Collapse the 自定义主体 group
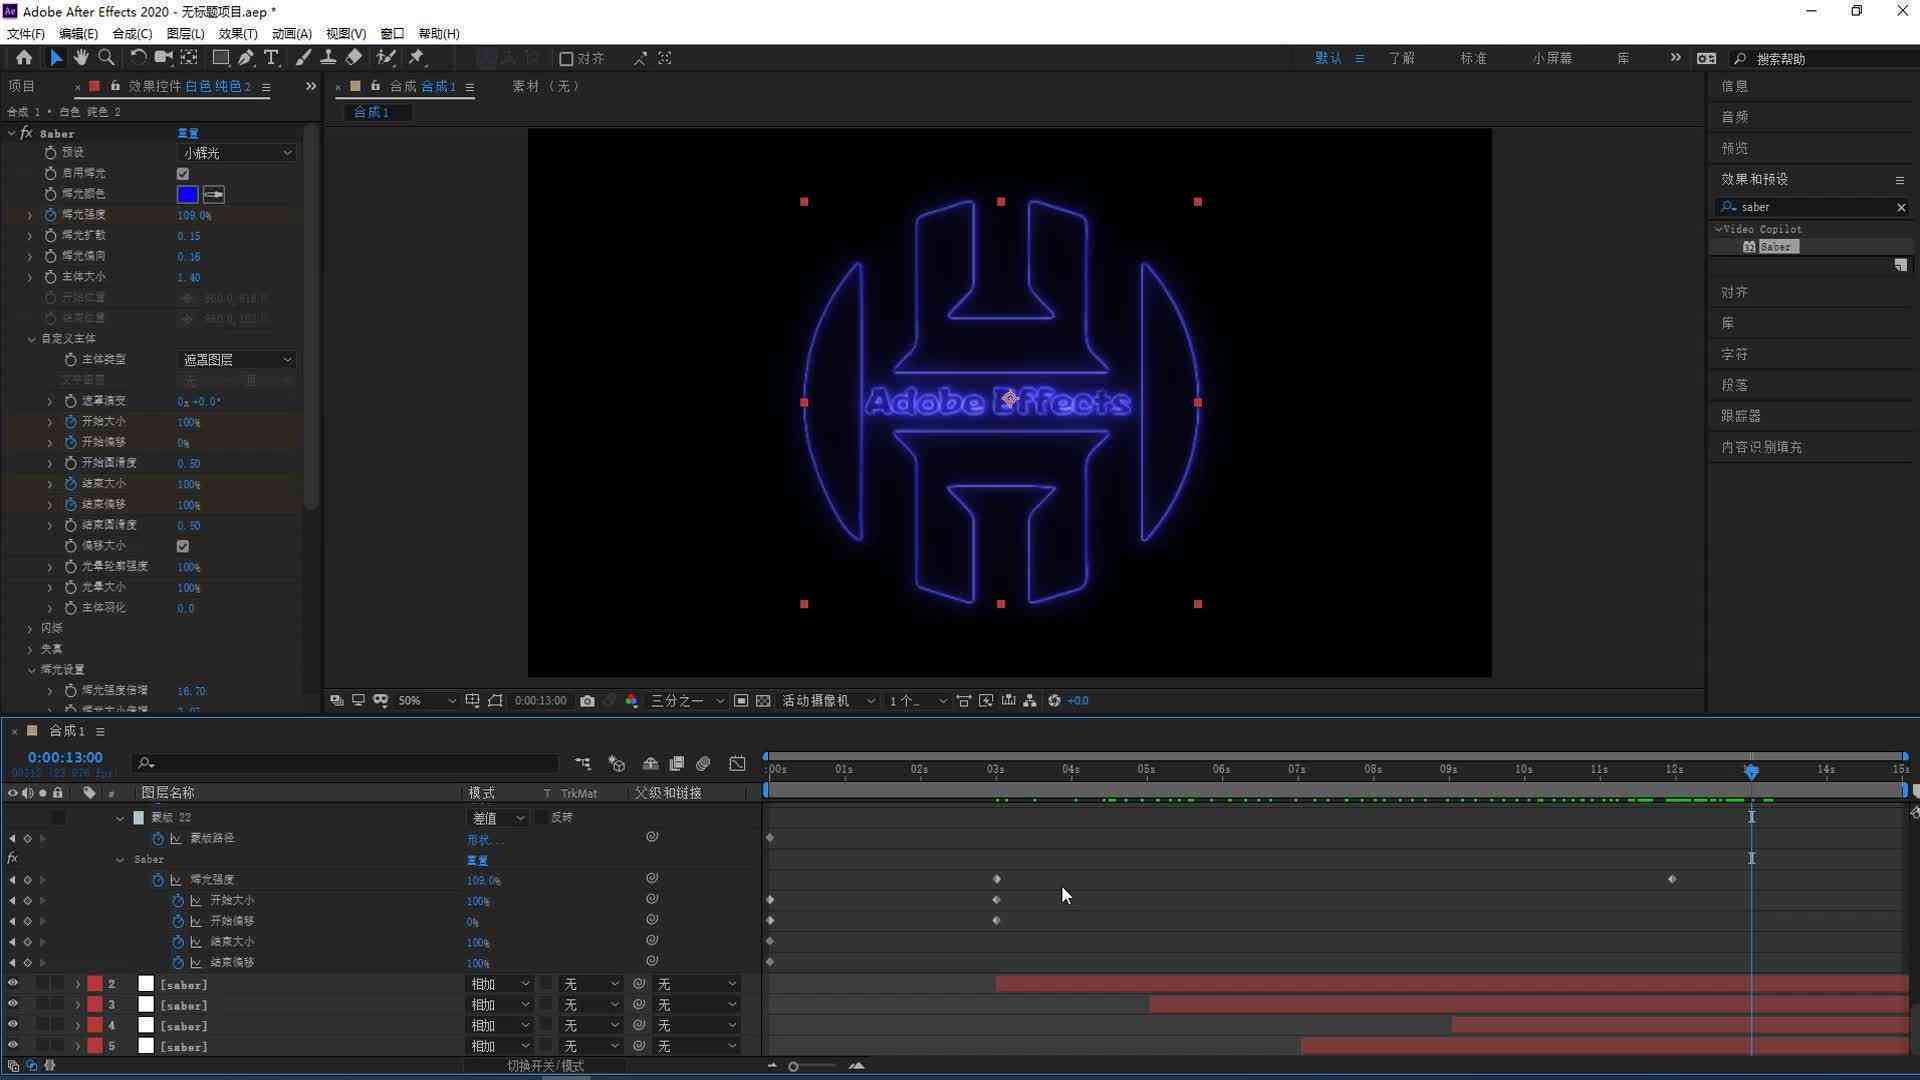Screen dimensions: 1920x1080 click(31, 339)
